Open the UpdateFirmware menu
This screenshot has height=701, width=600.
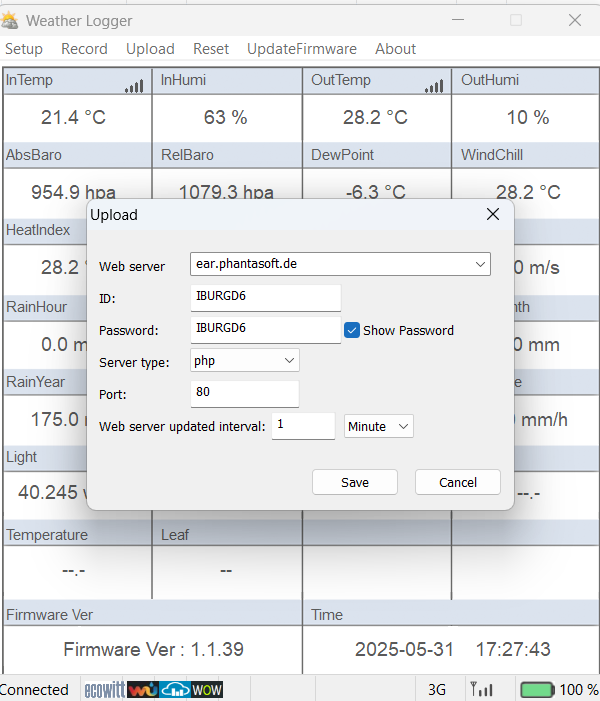(x=302, y=49)
